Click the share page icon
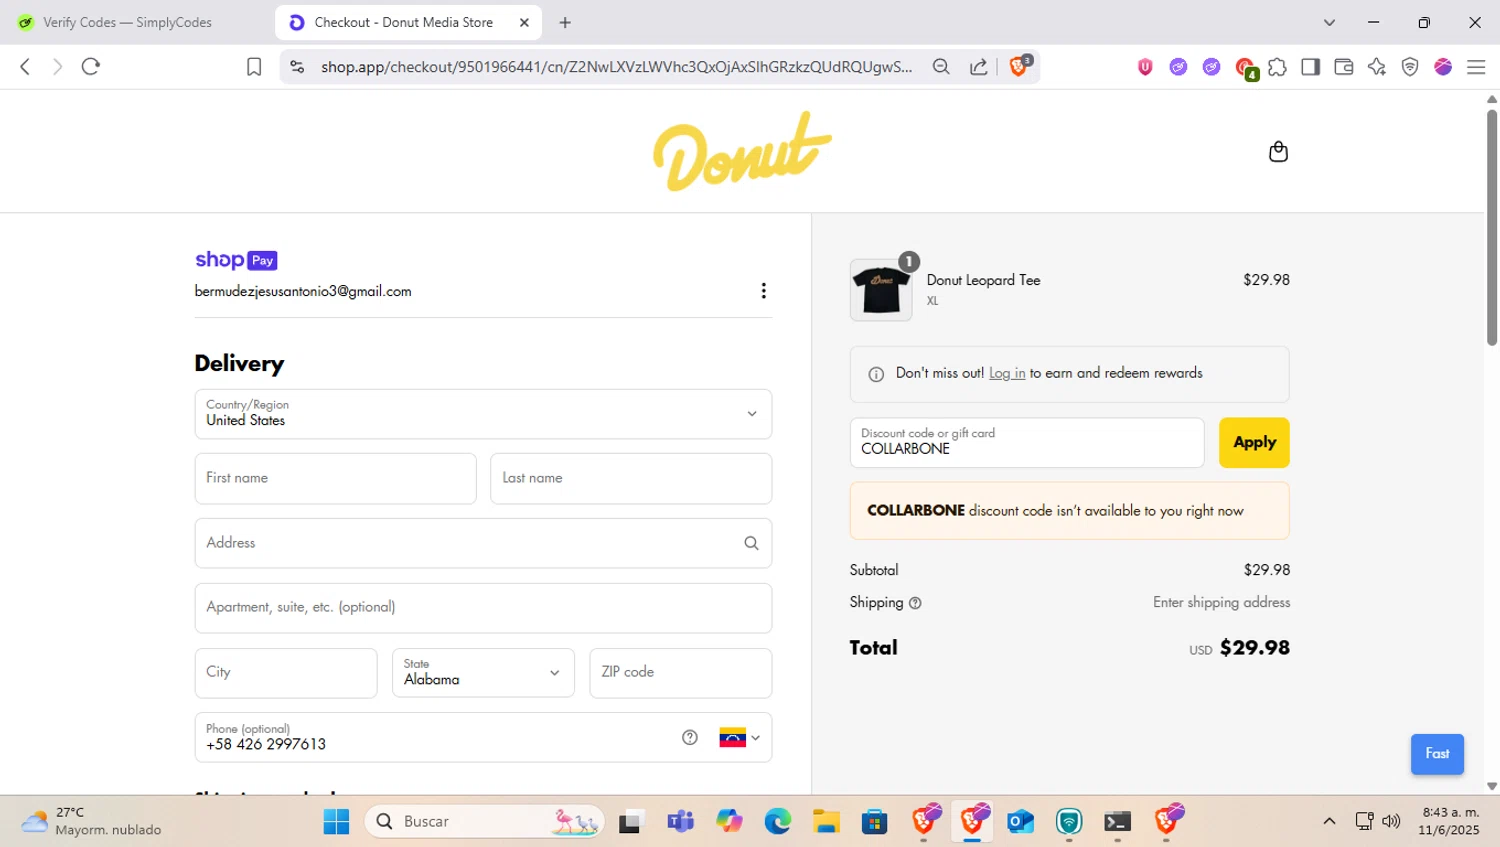Screen dimensions: 1500x847 [x=978, y=67]
